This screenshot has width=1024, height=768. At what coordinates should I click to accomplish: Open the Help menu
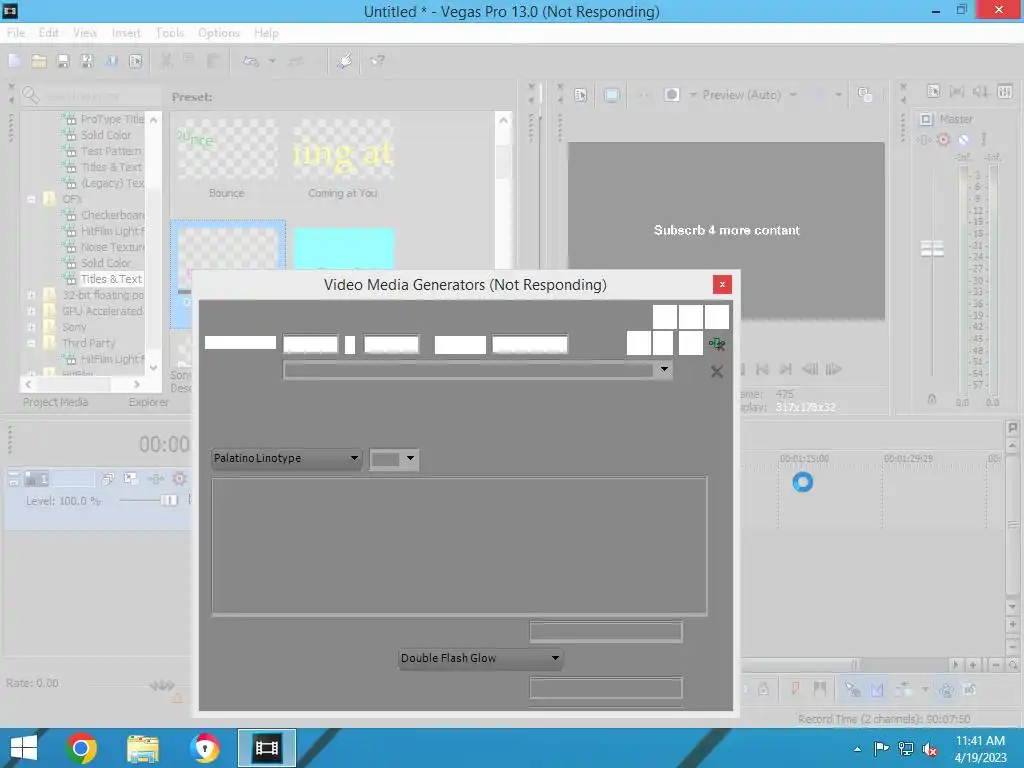click(266, 33)
